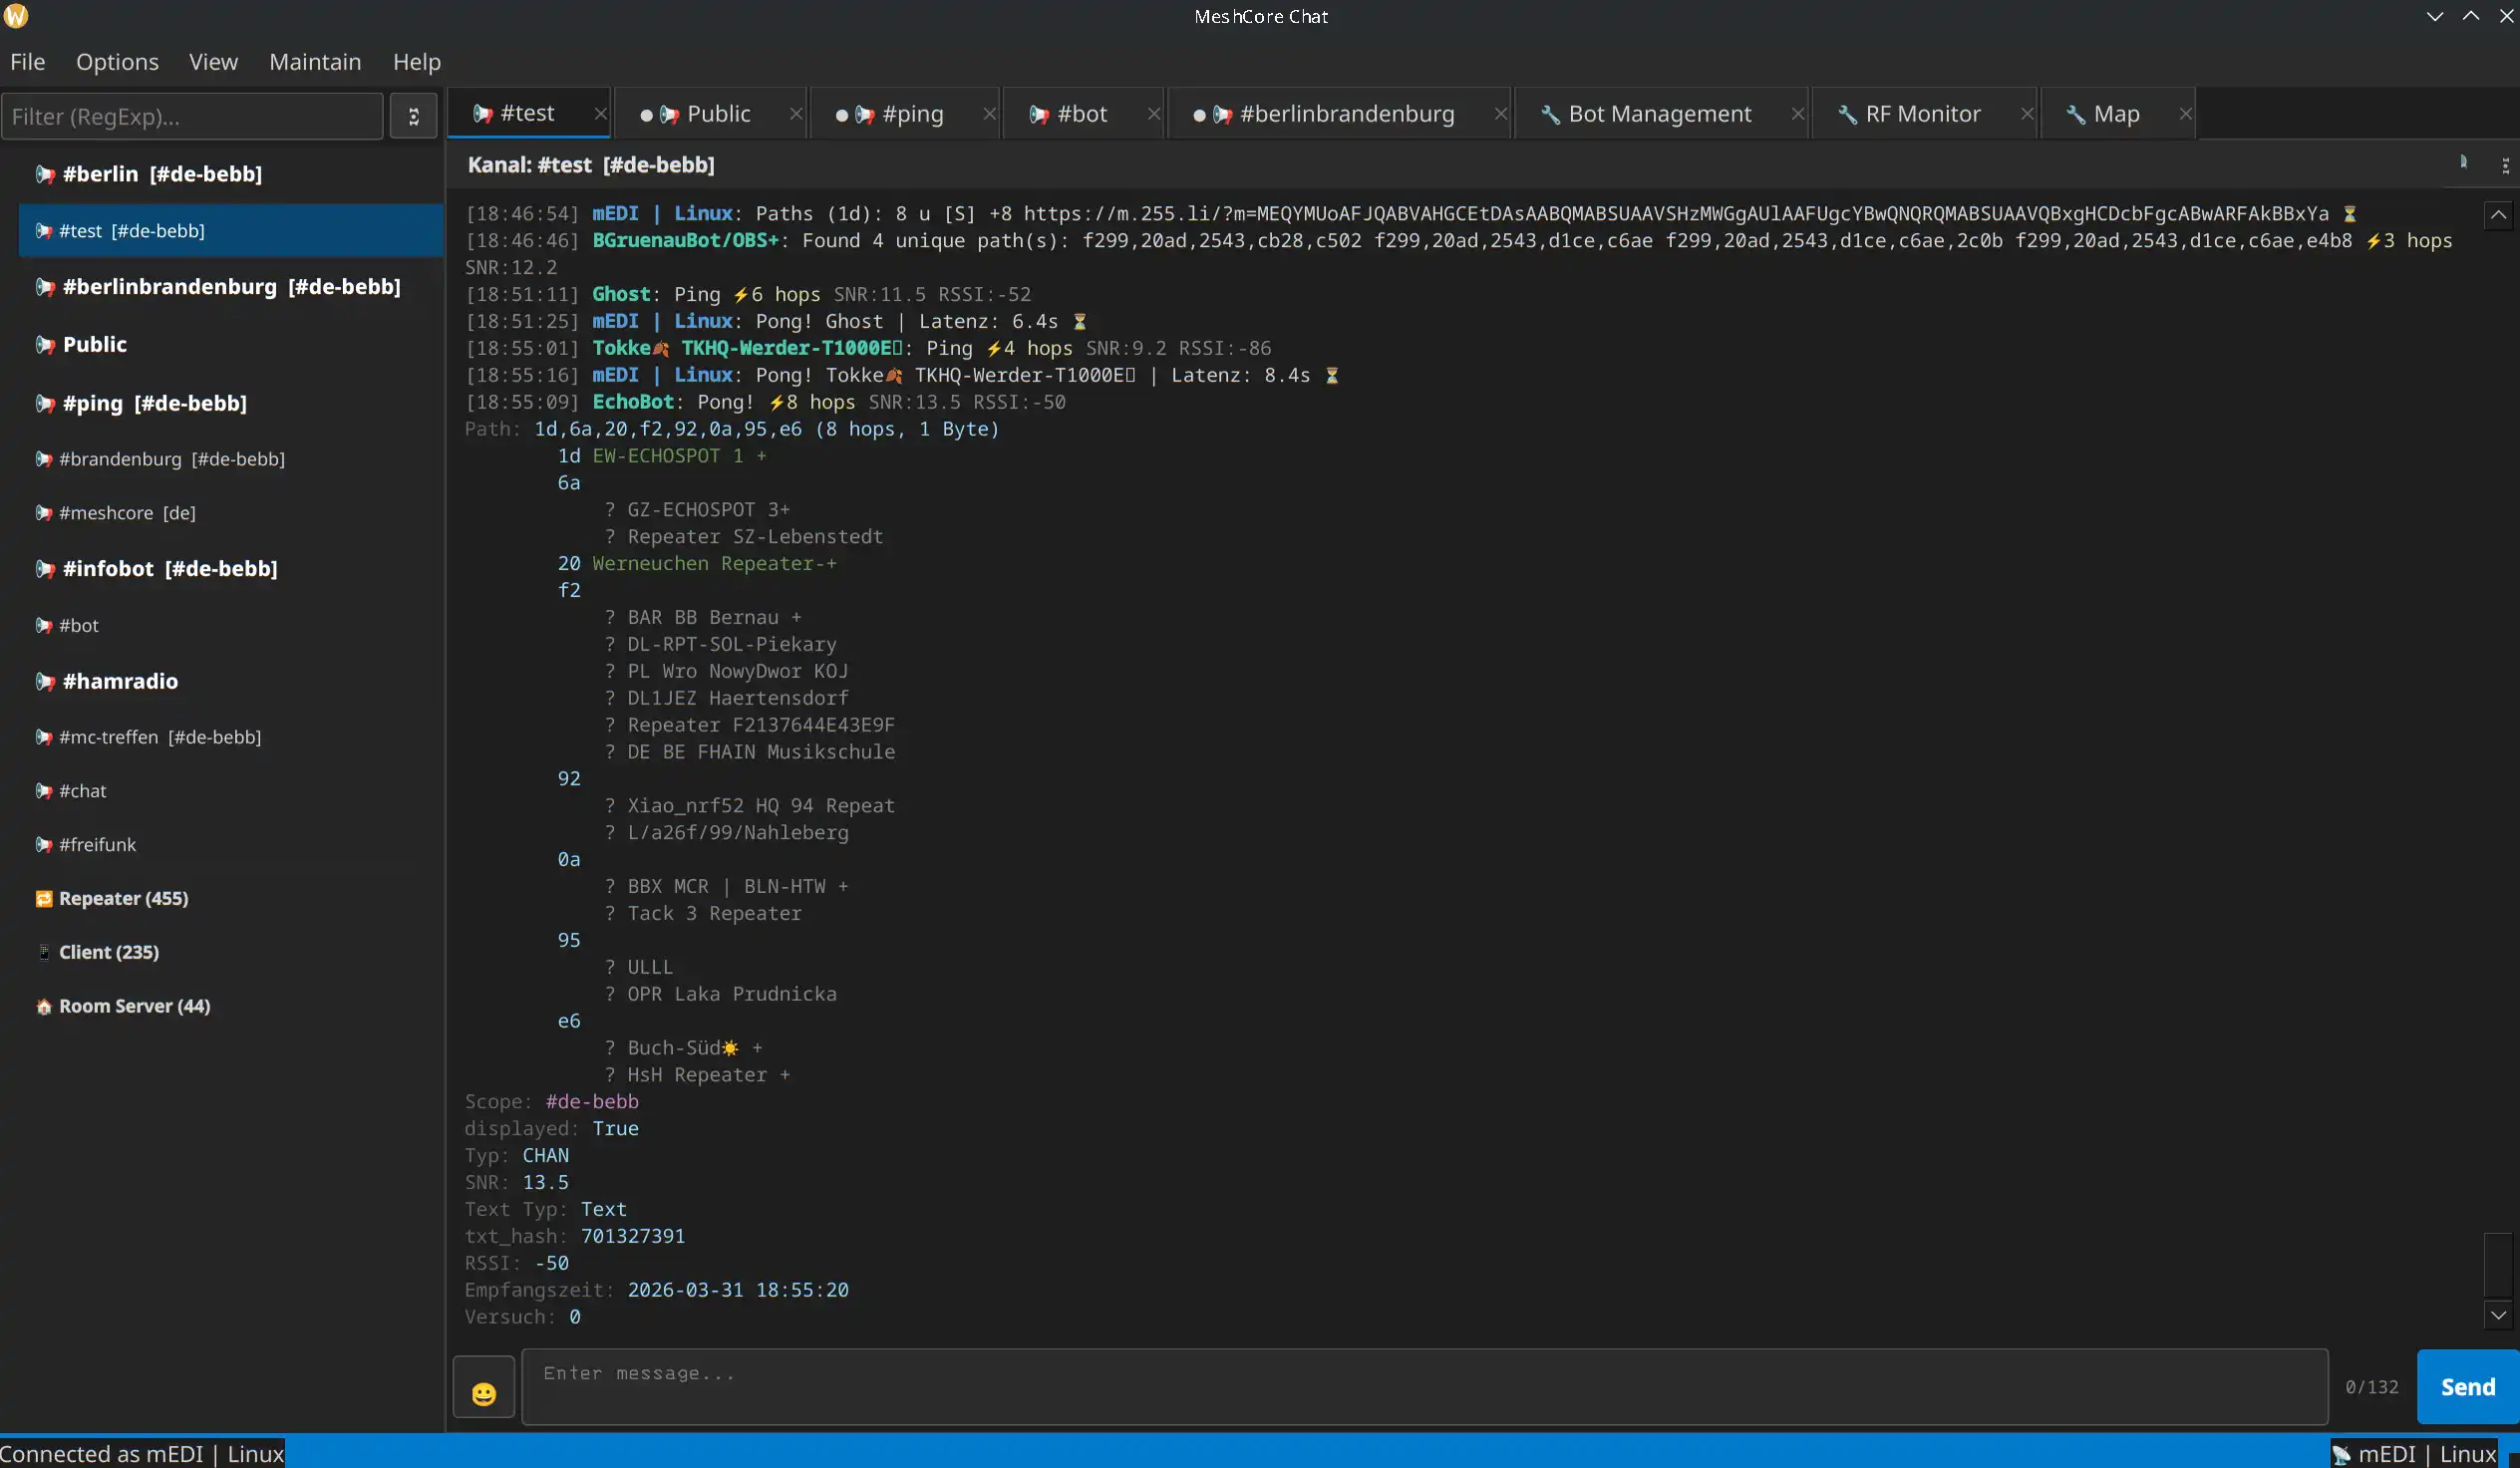Switch to the Bot Management tab

coord(1658,114)
